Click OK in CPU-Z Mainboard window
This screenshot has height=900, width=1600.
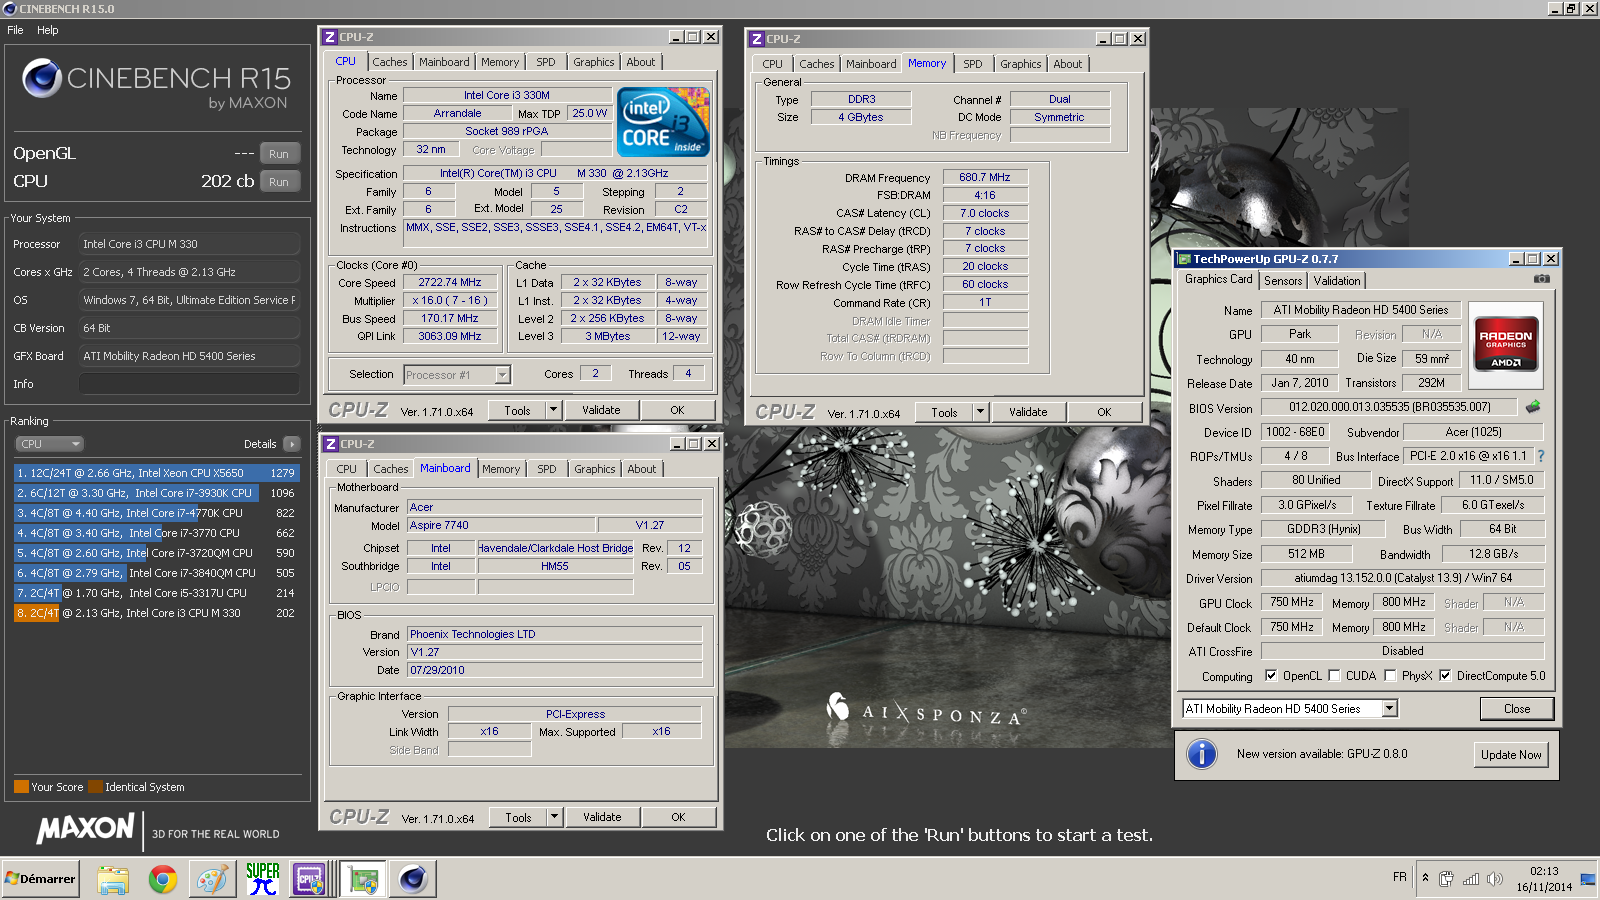[678, 817]
